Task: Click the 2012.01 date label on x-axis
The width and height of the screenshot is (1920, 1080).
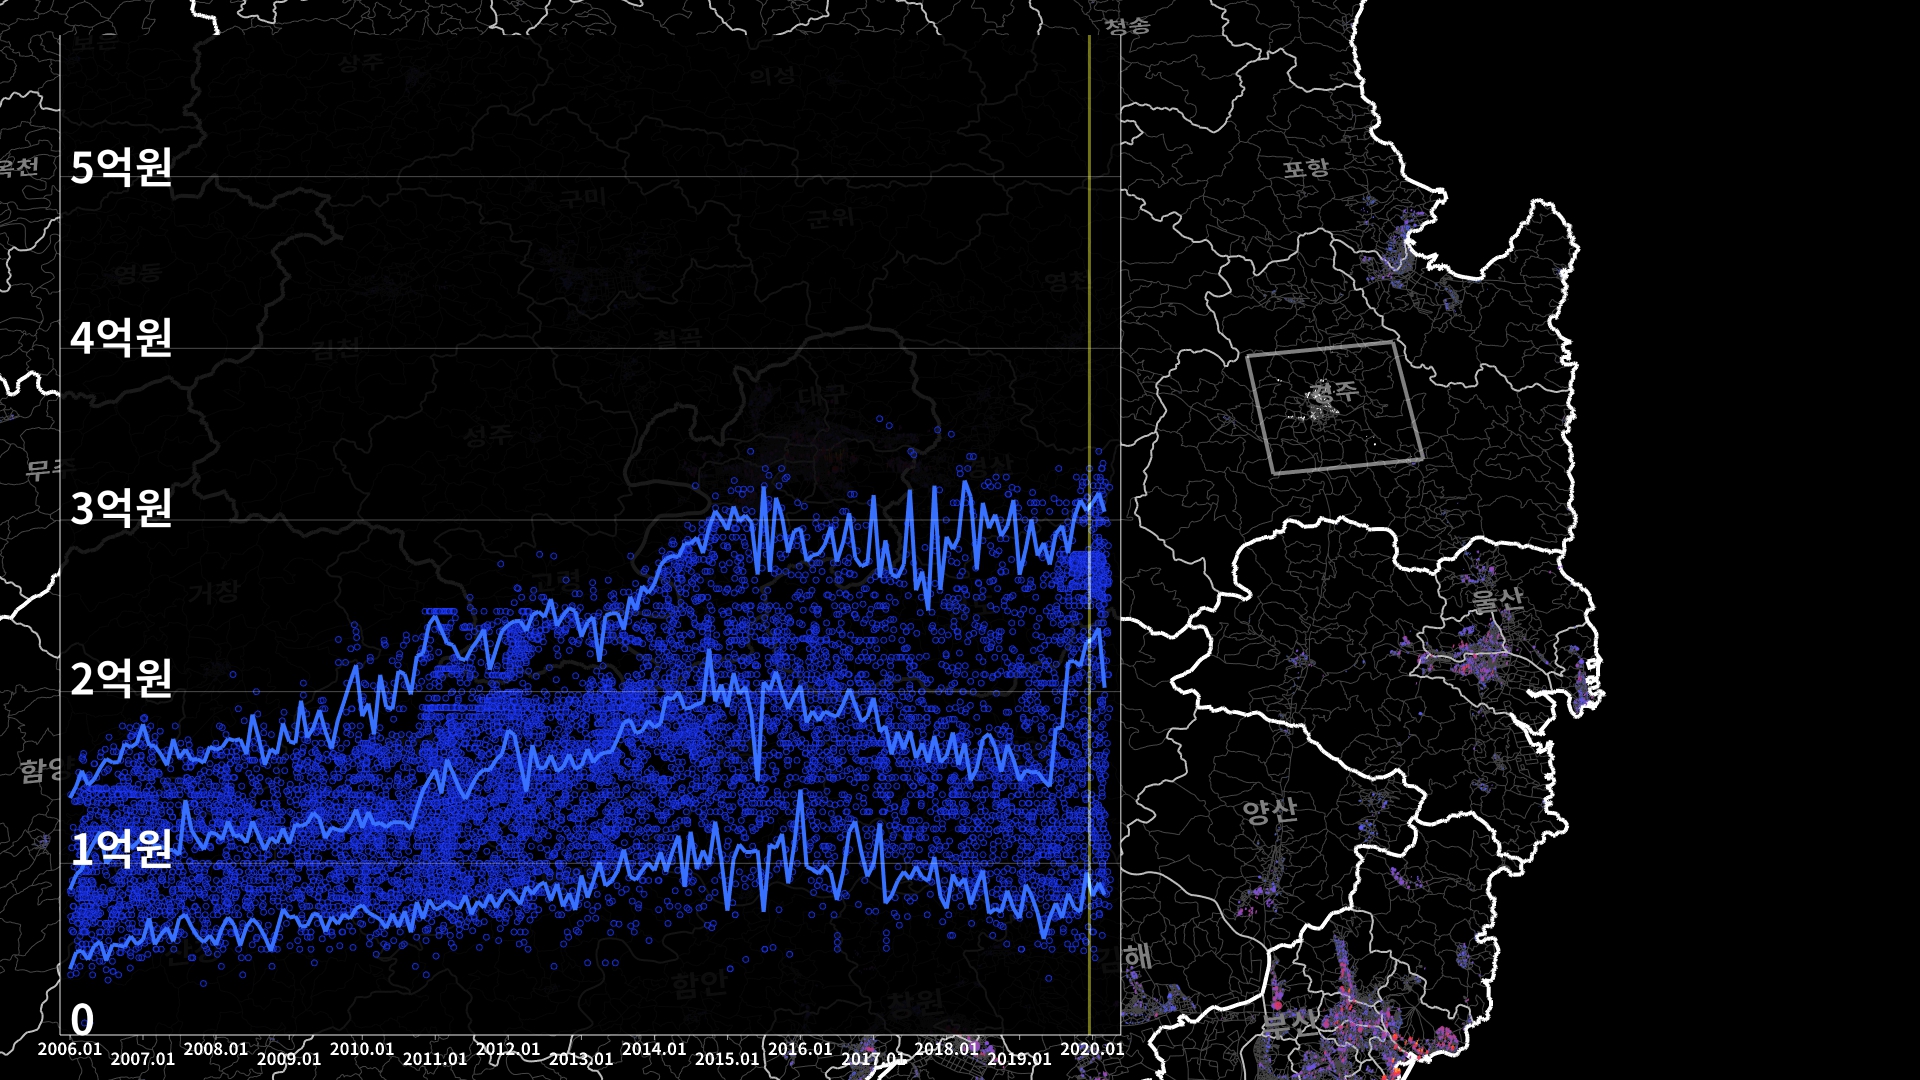Action: click(508, 1049)
